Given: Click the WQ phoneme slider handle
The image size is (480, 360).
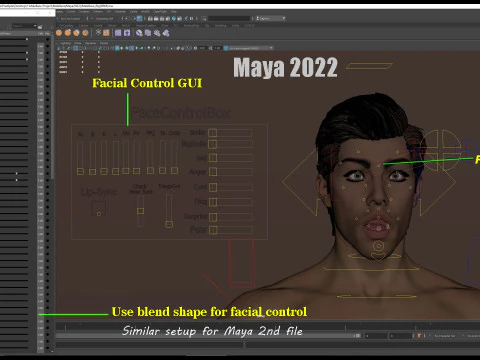Looking at the screenshot, I should 150,171.
